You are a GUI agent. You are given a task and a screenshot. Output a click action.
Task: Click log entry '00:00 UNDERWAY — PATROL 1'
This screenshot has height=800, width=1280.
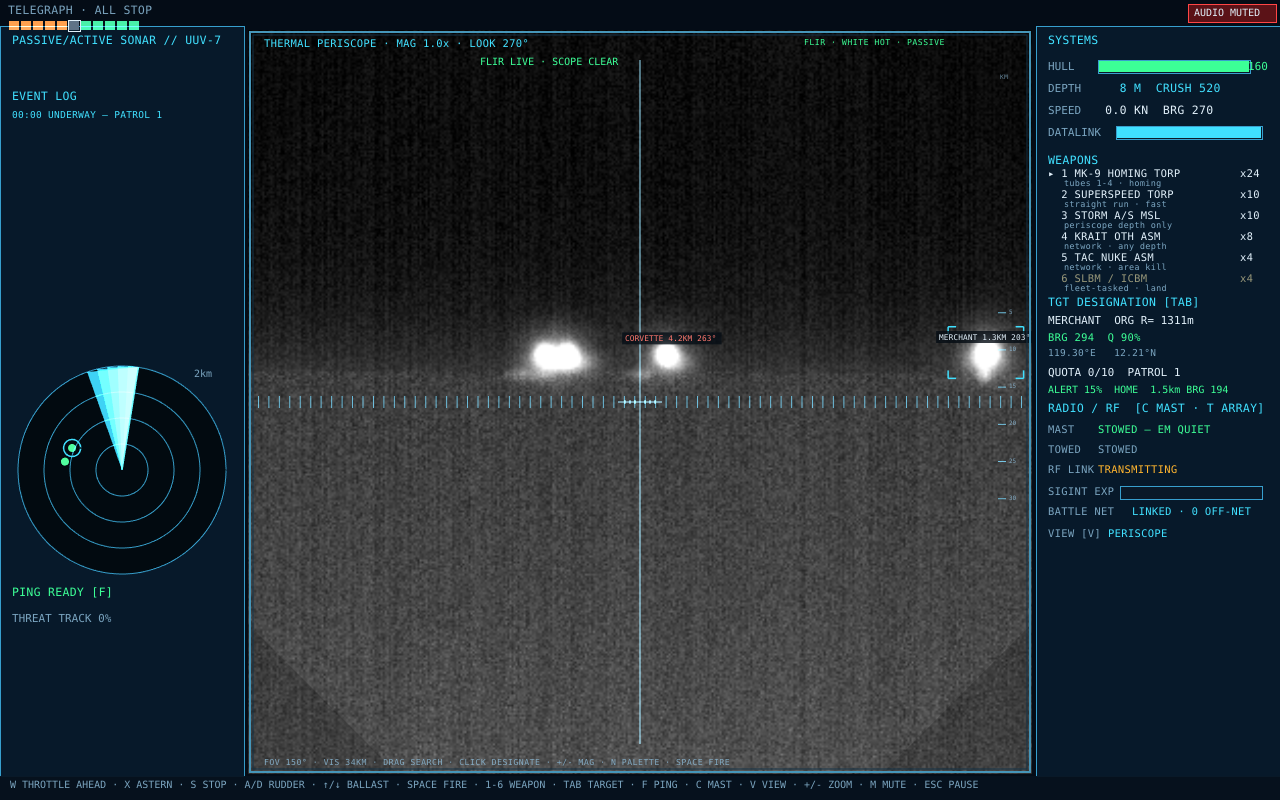point(87,115)
